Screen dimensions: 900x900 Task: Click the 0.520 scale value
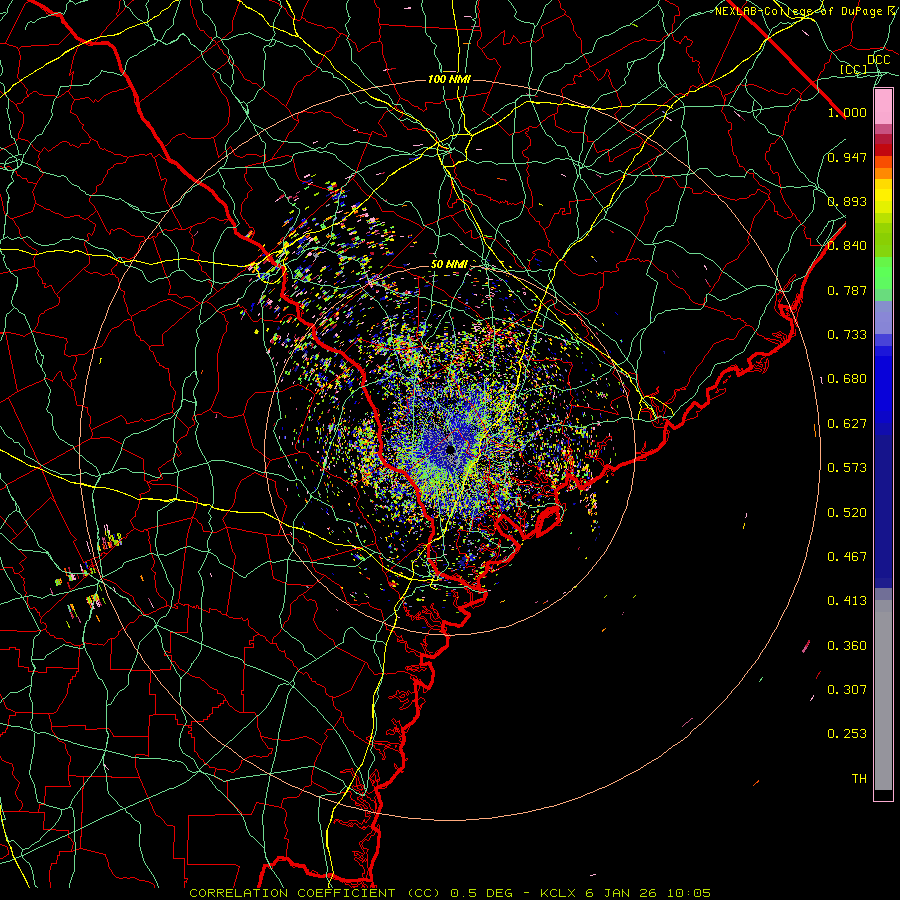[x=847, y=513]
